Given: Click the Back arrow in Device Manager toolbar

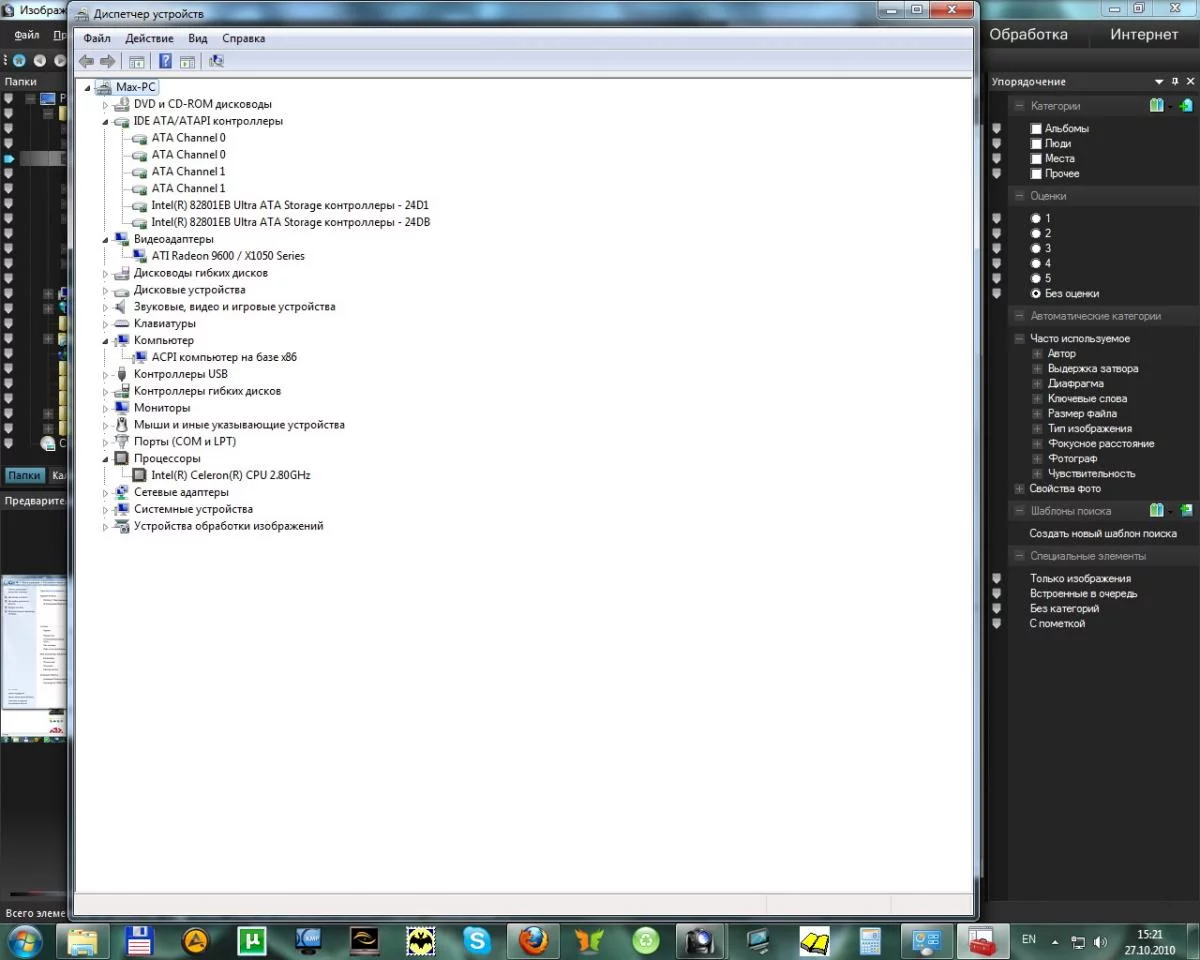Looking at the screenshot, I should click(x=87, y=61).
